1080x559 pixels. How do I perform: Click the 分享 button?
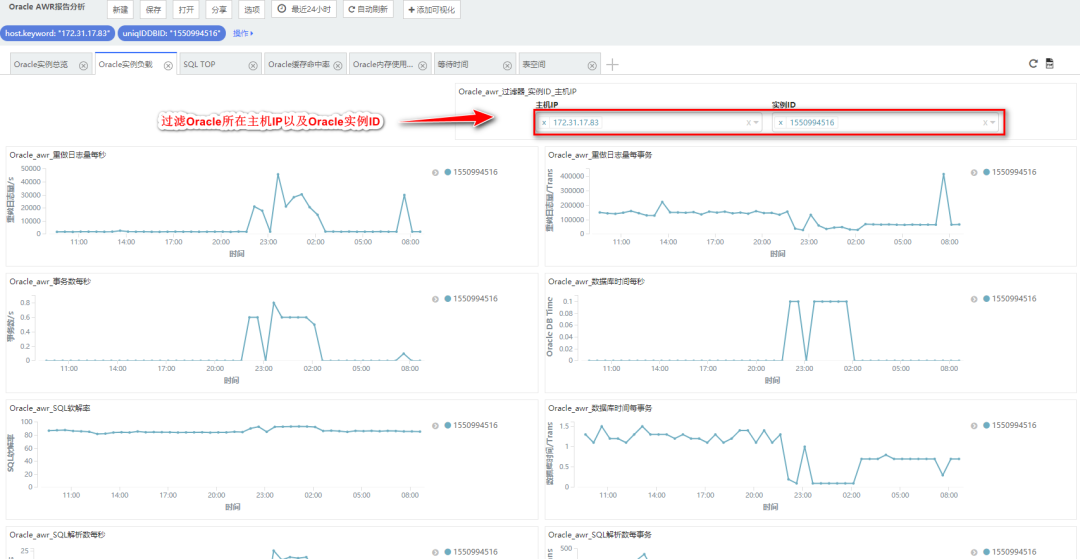coord(218,10)
